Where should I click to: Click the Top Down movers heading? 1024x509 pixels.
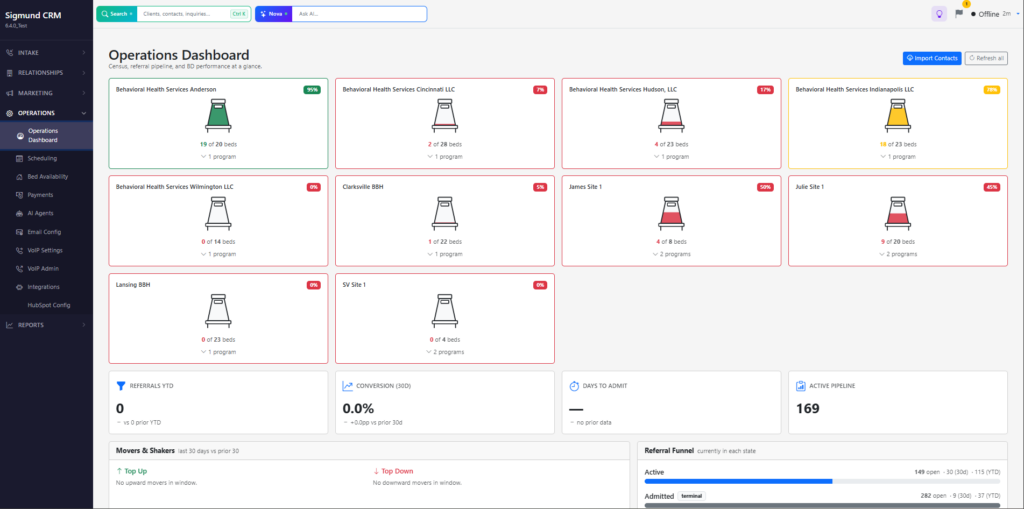coord(393,471)
